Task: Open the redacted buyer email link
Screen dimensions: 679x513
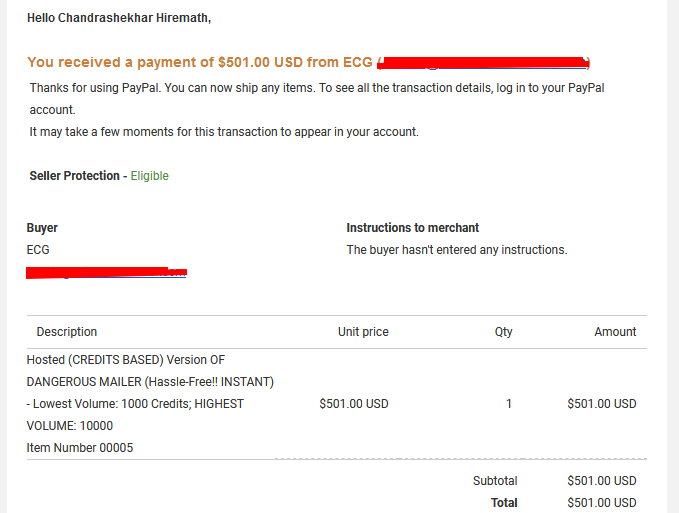Action: [x=106, y=273]
